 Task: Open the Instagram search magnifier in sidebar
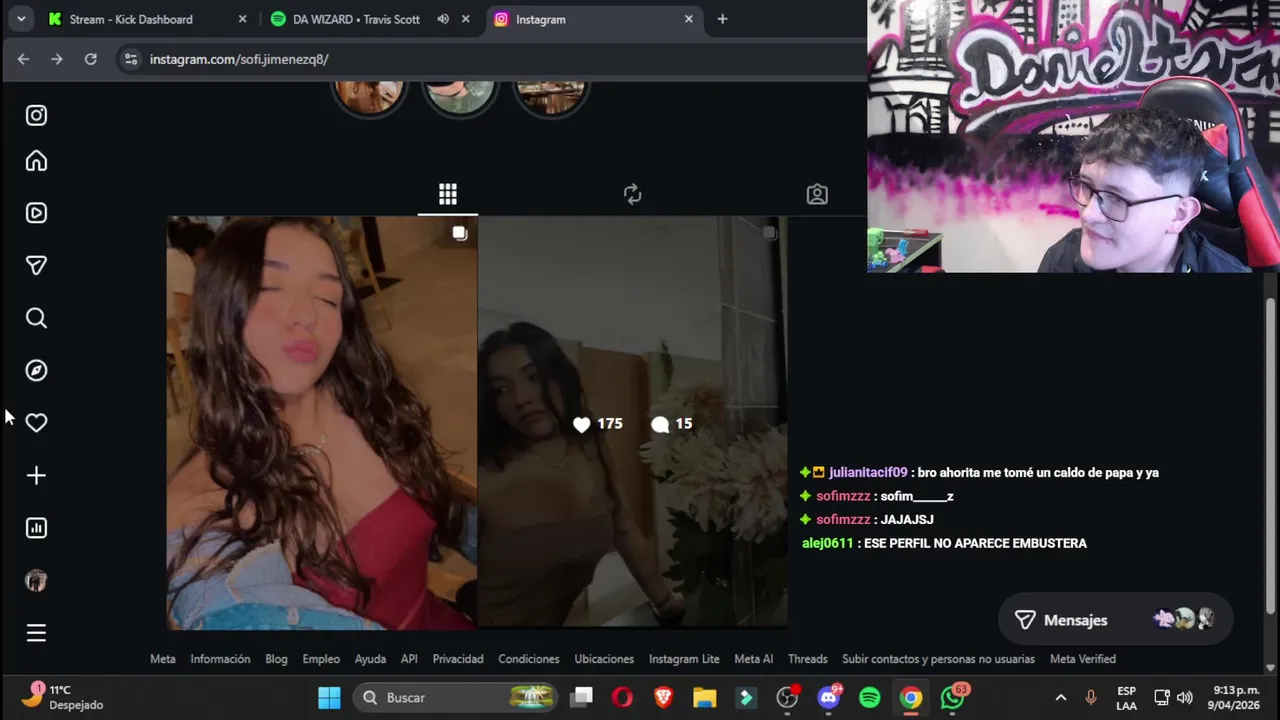[36, 318]
